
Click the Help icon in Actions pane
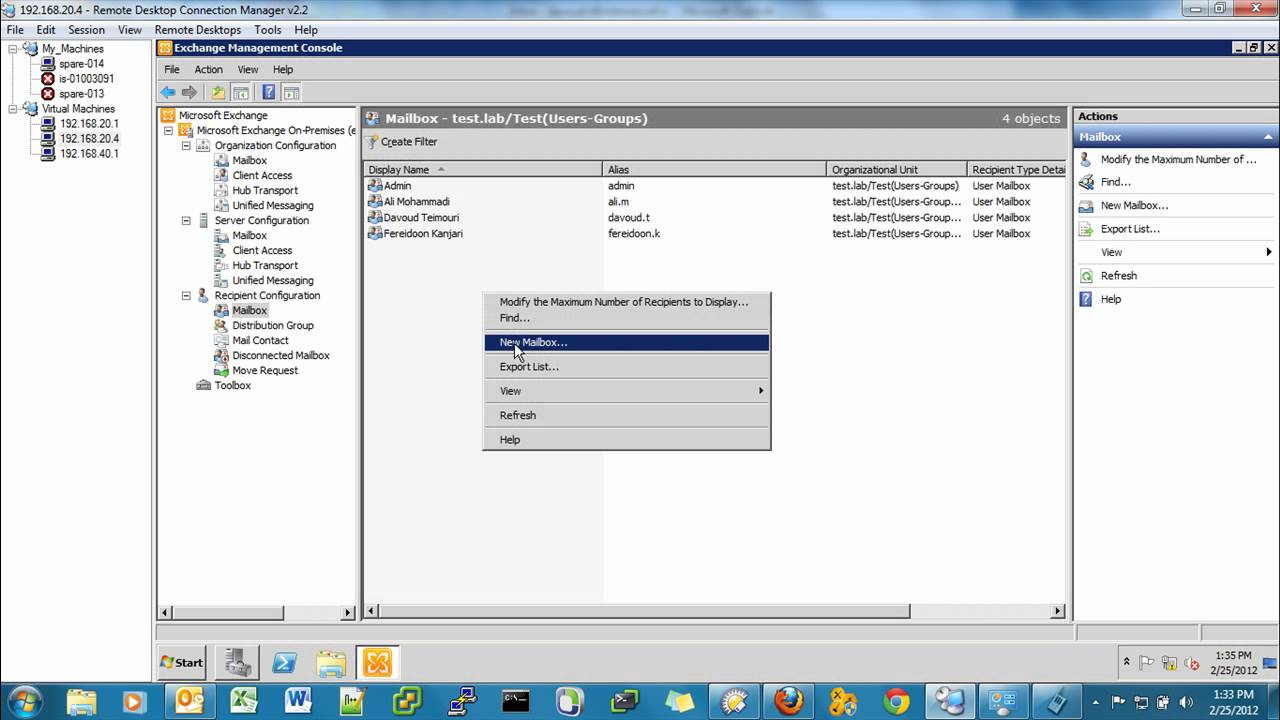point(1086,298)
